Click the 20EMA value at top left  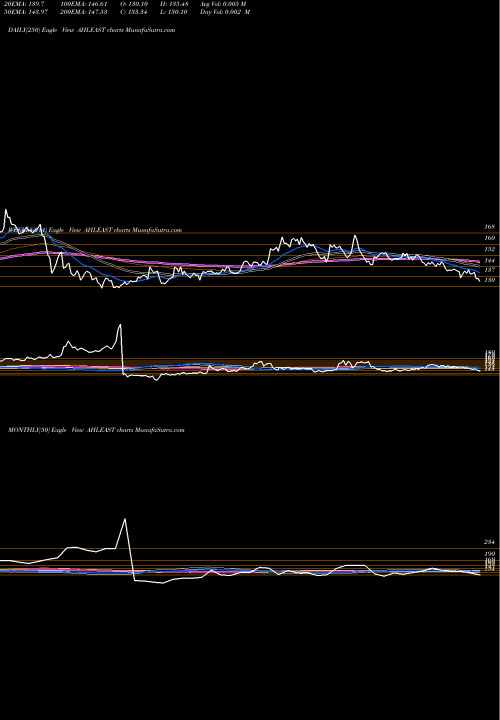click(x=23, y=4)
